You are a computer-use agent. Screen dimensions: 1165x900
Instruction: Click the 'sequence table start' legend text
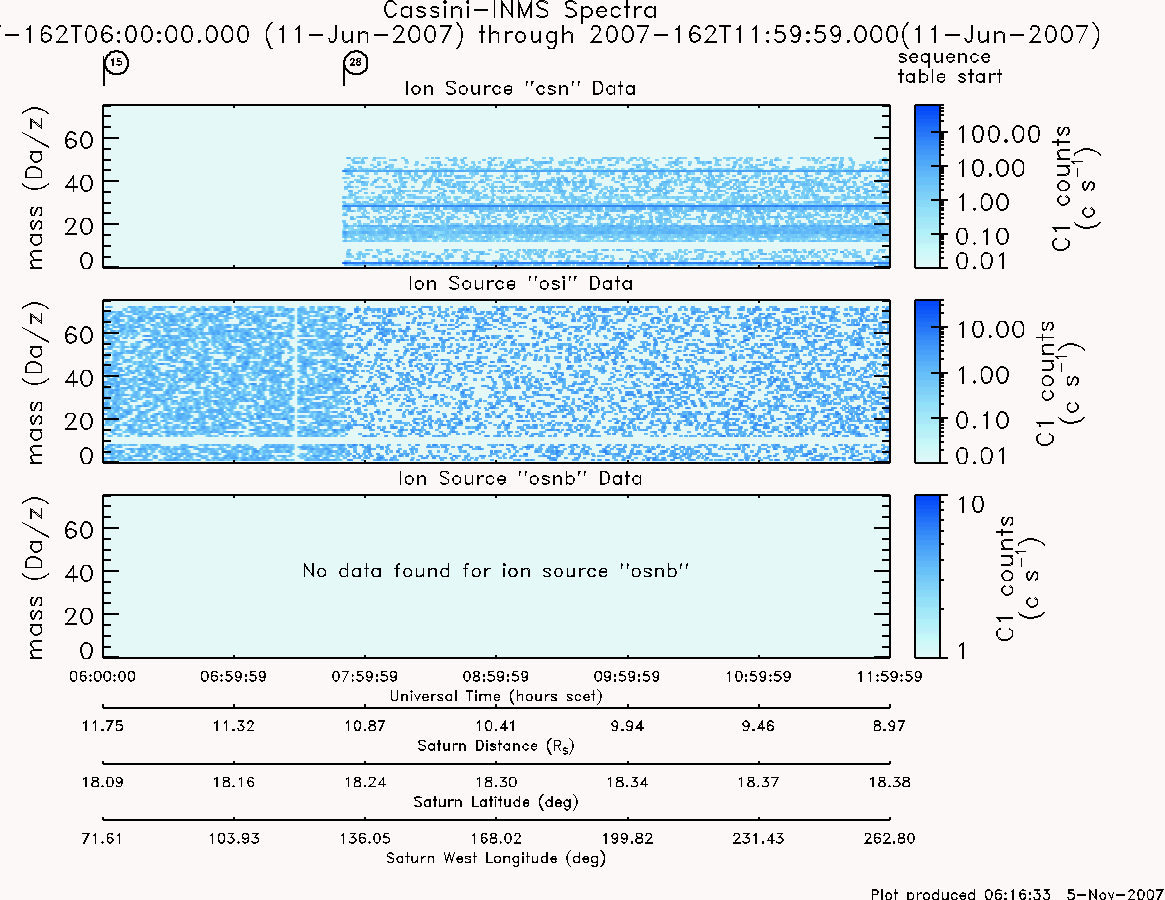pos(950,67)
